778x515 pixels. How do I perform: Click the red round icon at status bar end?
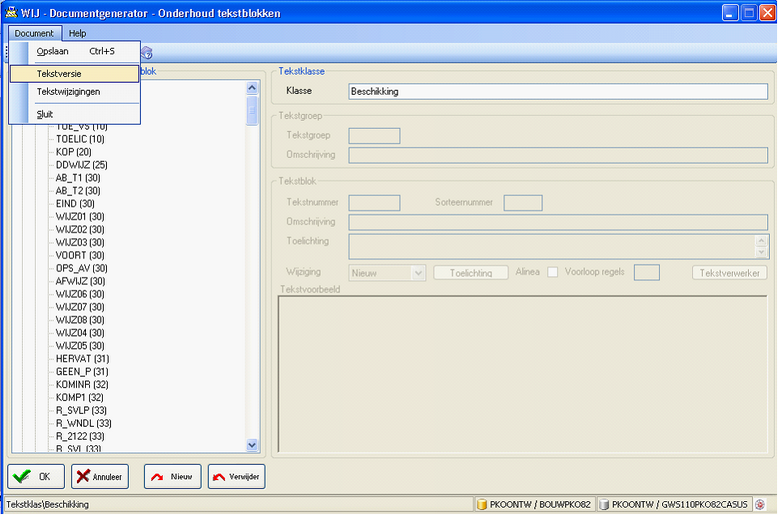[760, 505]
